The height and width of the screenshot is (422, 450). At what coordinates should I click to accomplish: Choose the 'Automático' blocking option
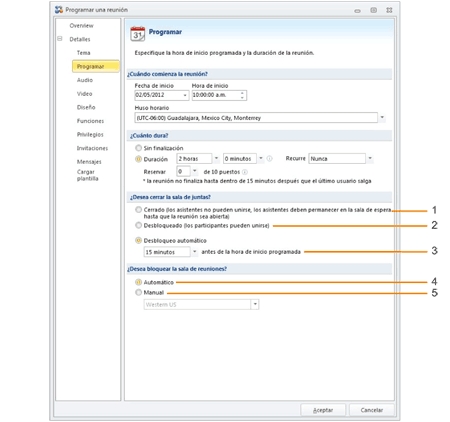138,282
